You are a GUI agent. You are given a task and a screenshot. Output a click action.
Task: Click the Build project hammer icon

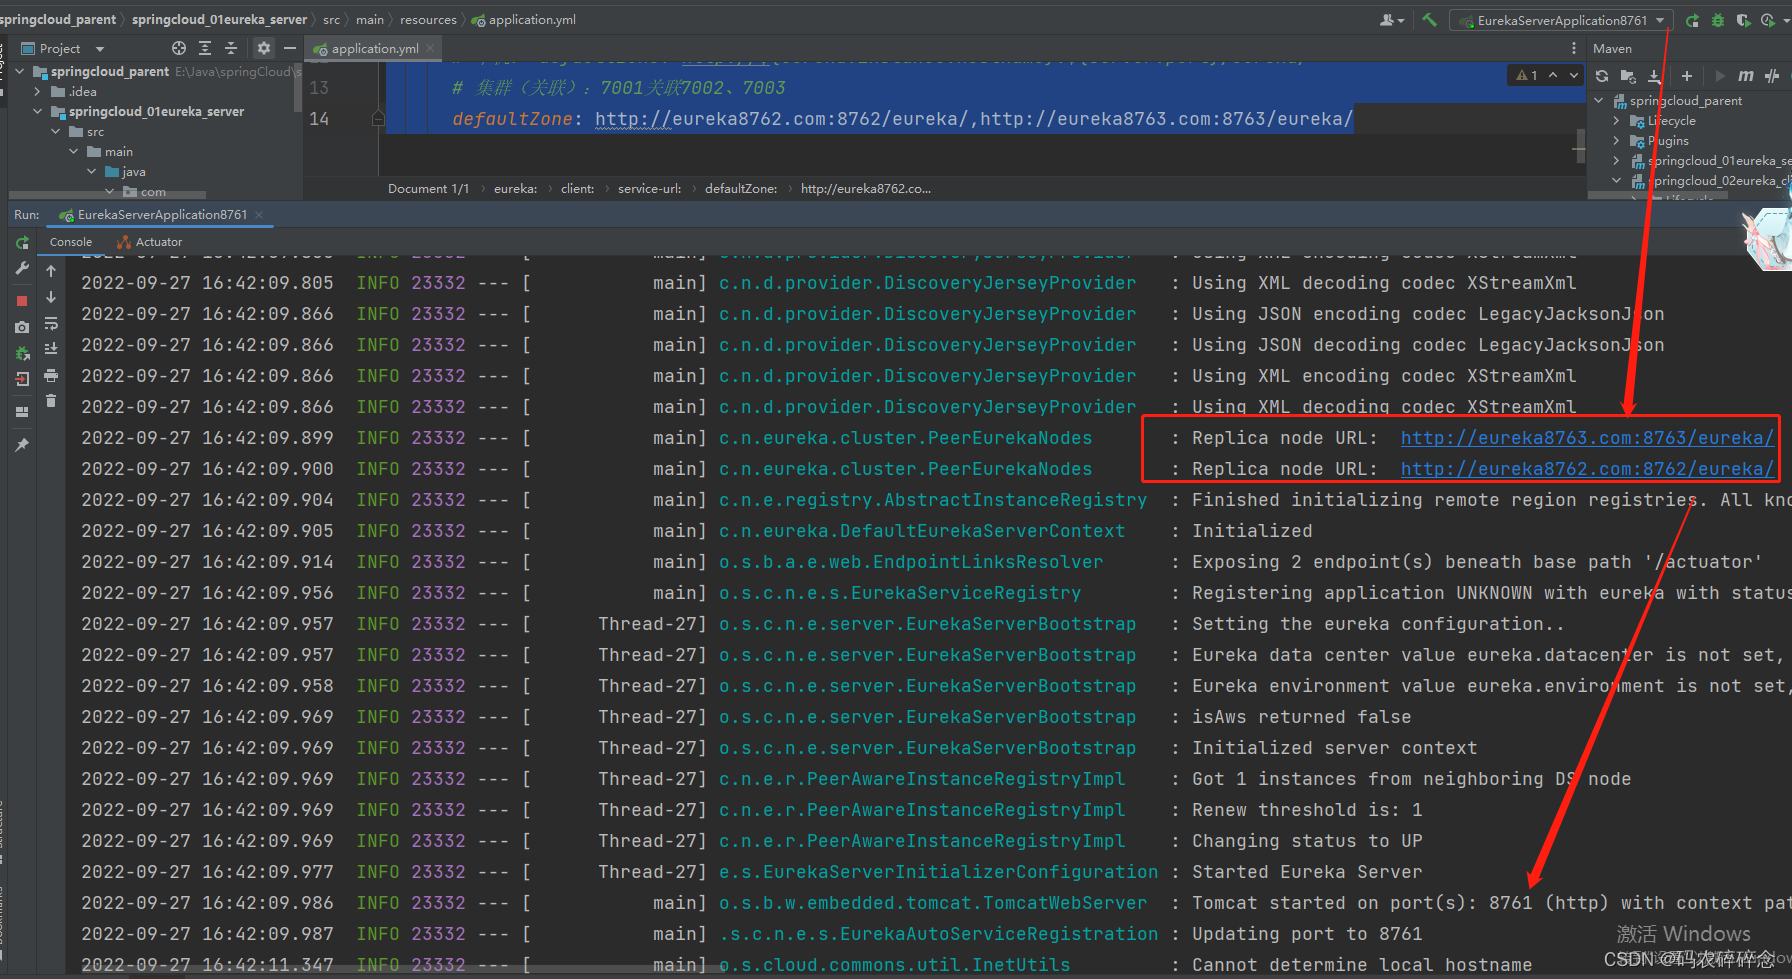point(1429,20)
